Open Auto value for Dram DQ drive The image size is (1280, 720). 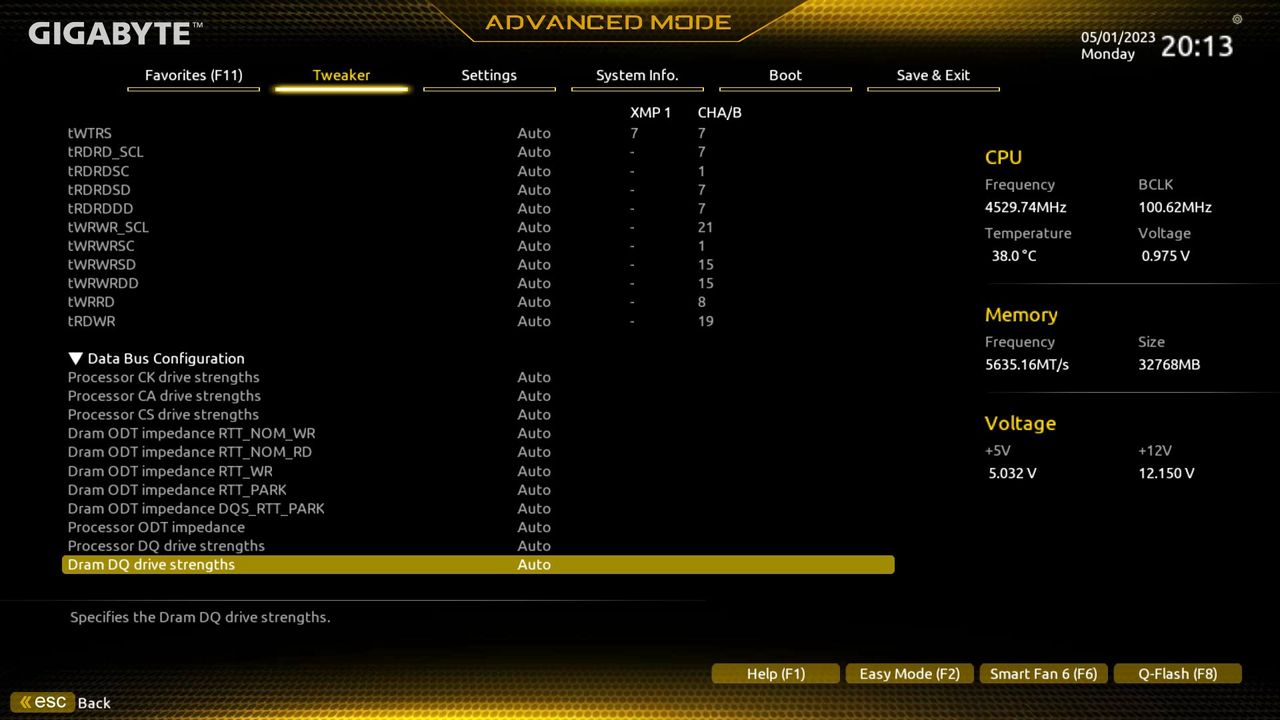pos(534,565)
